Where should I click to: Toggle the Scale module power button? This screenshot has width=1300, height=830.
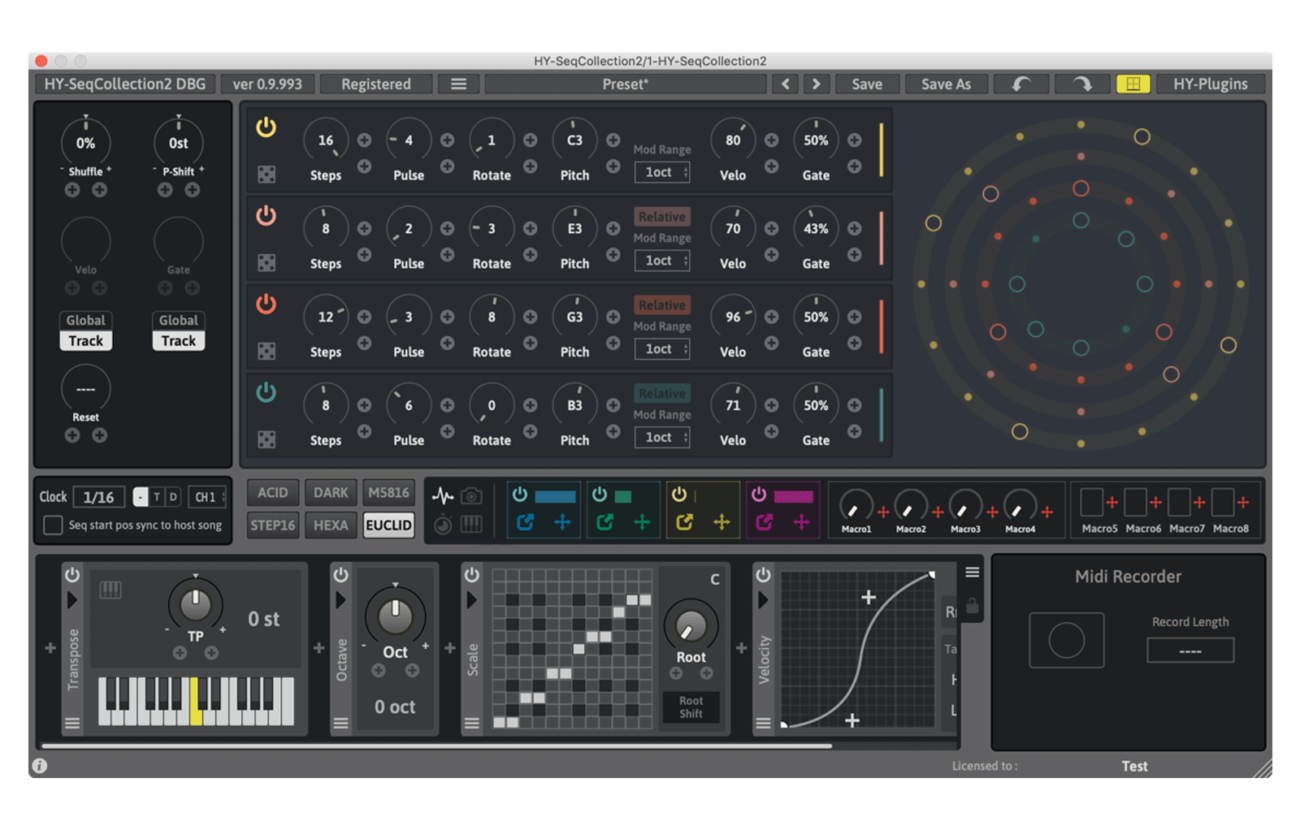[x=472, y=575]
